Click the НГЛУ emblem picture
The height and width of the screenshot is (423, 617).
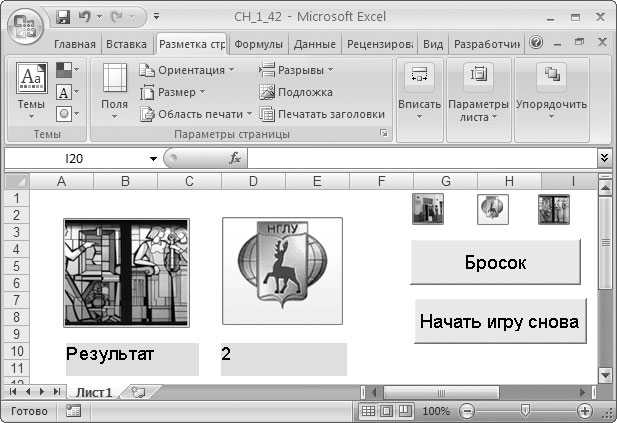pos(283,271)
